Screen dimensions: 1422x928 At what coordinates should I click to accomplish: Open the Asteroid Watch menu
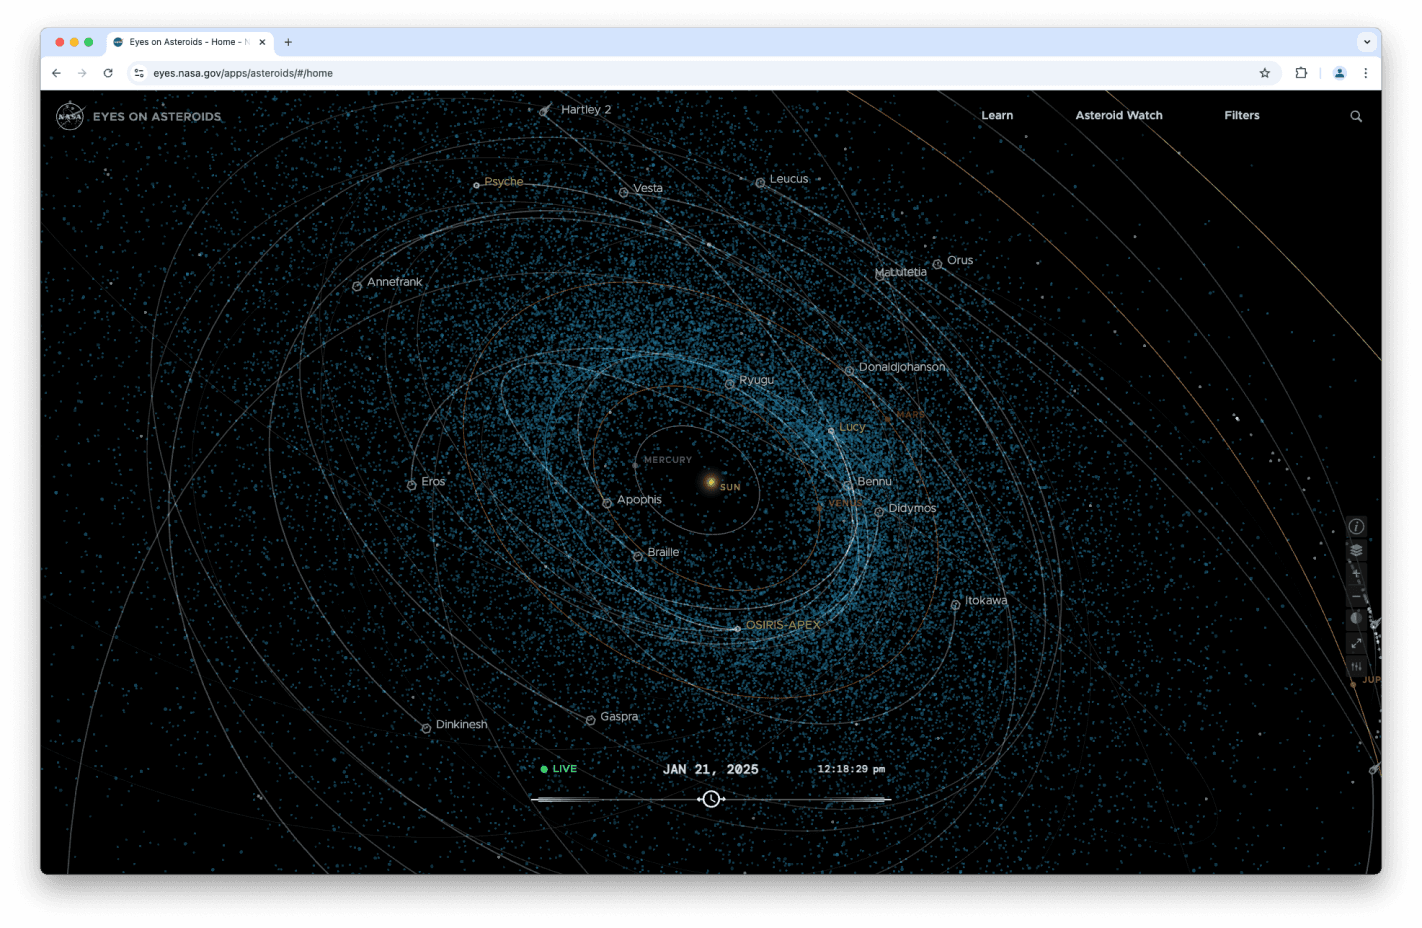[1118, 116]
